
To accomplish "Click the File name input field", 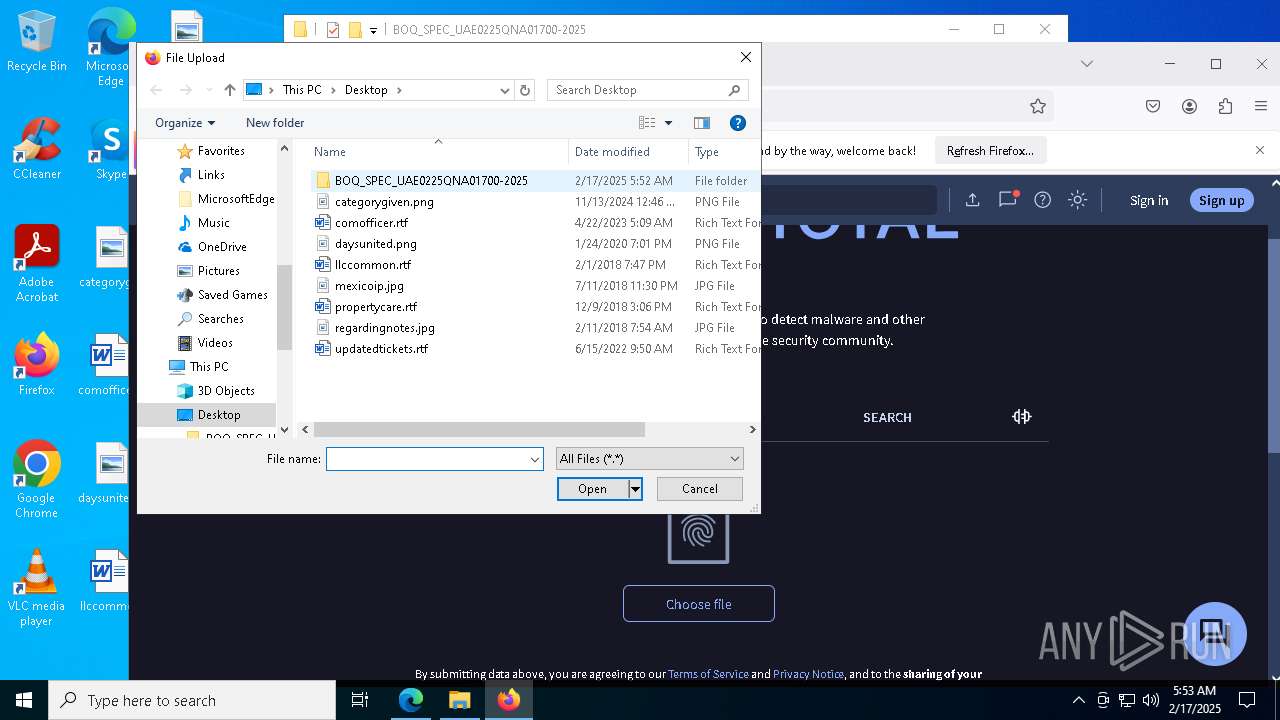I will [426, 459].
